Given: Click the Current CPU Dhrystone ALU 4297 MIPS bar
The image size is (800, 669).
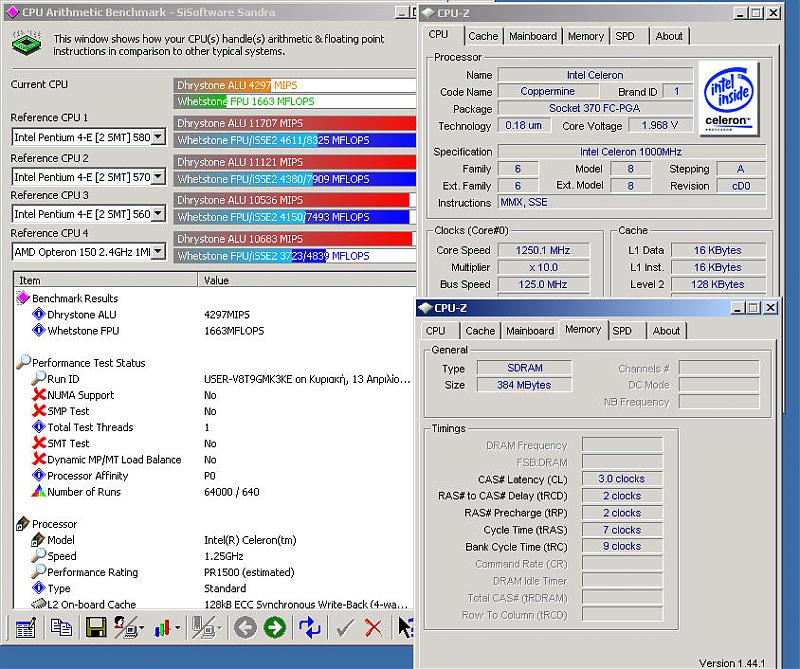Looking at the screenshot, I should [295, 85].
